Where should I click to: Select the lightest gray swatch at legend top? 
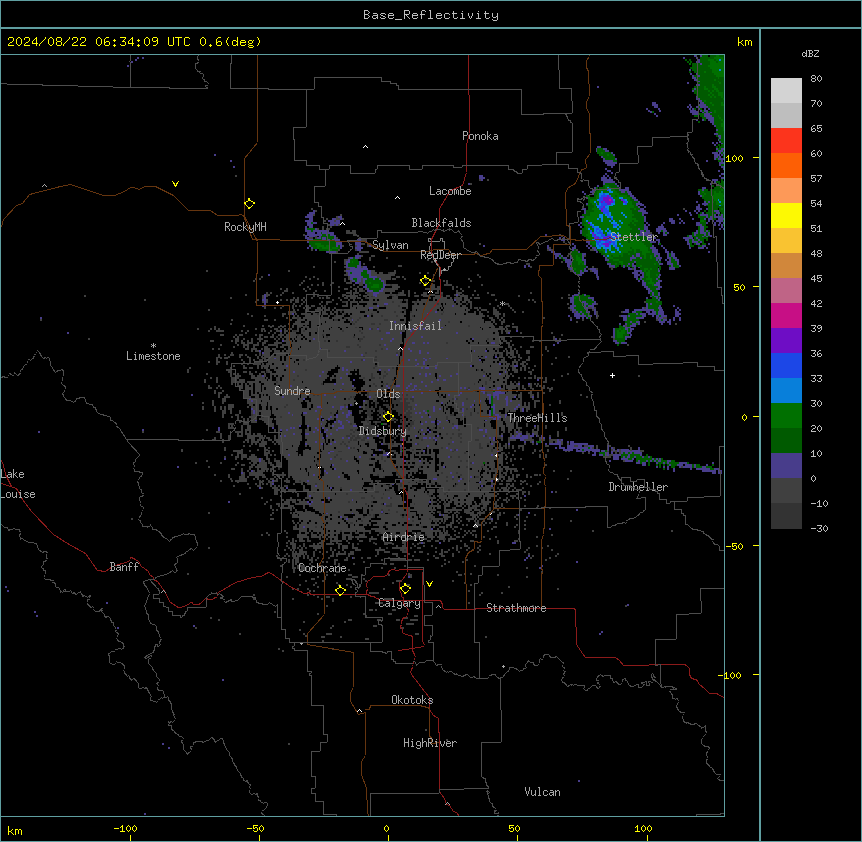point(786,91)
